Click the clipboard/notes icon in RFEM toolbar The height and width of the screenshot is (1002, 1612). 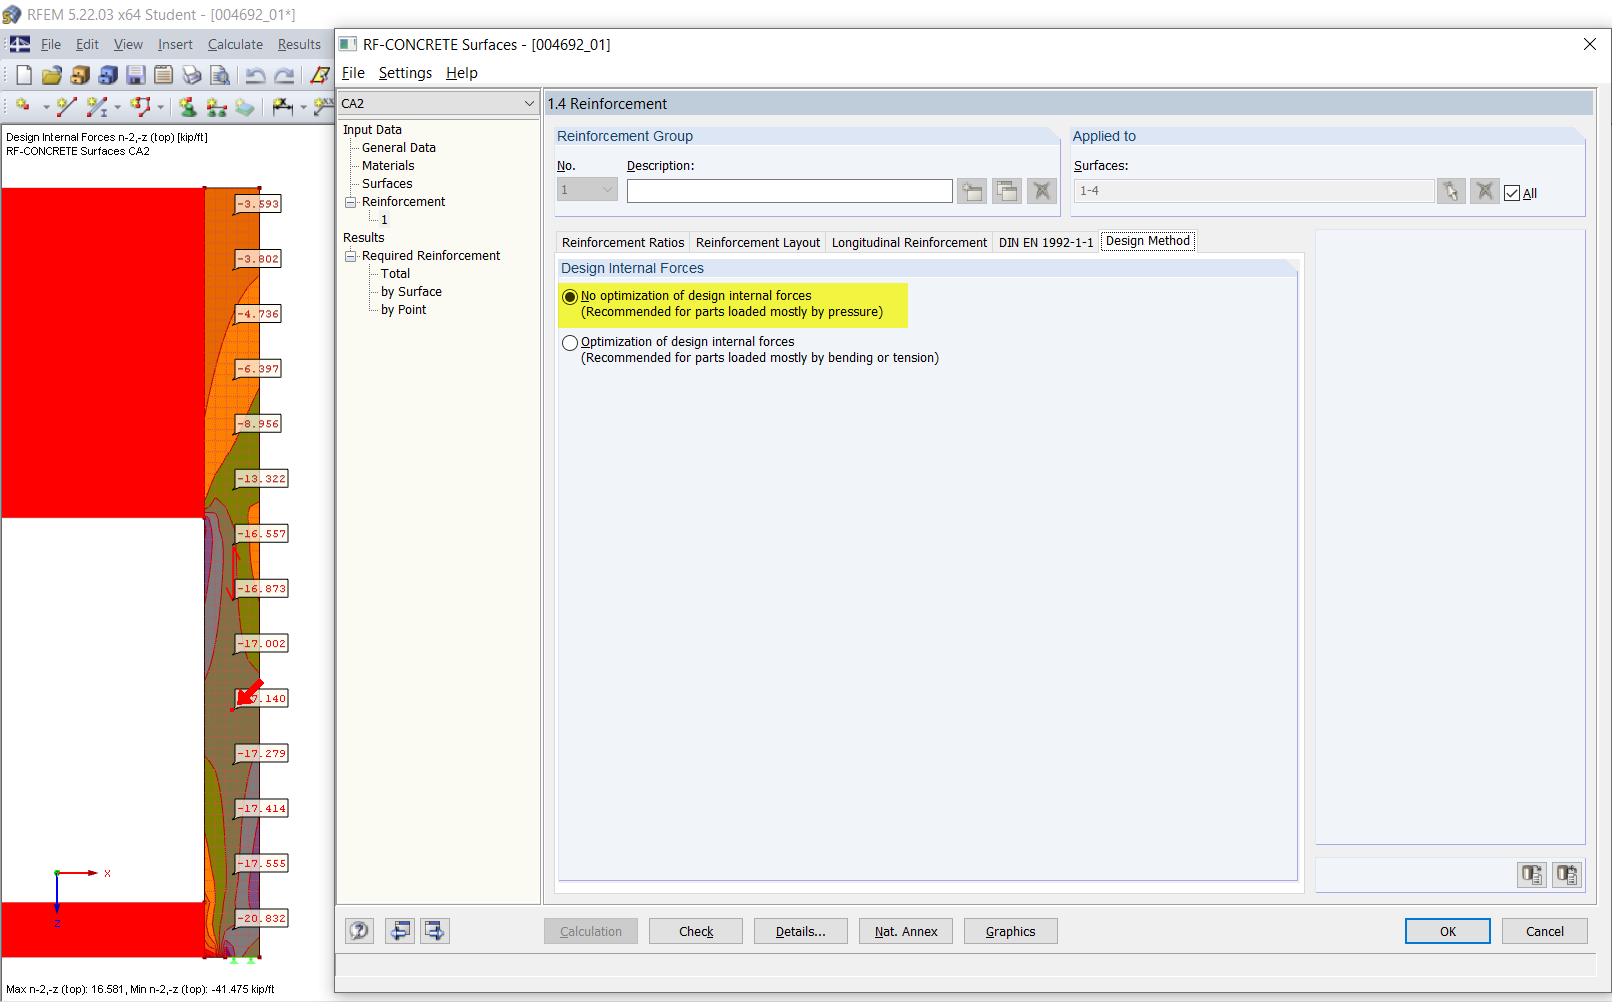[164, 75]
